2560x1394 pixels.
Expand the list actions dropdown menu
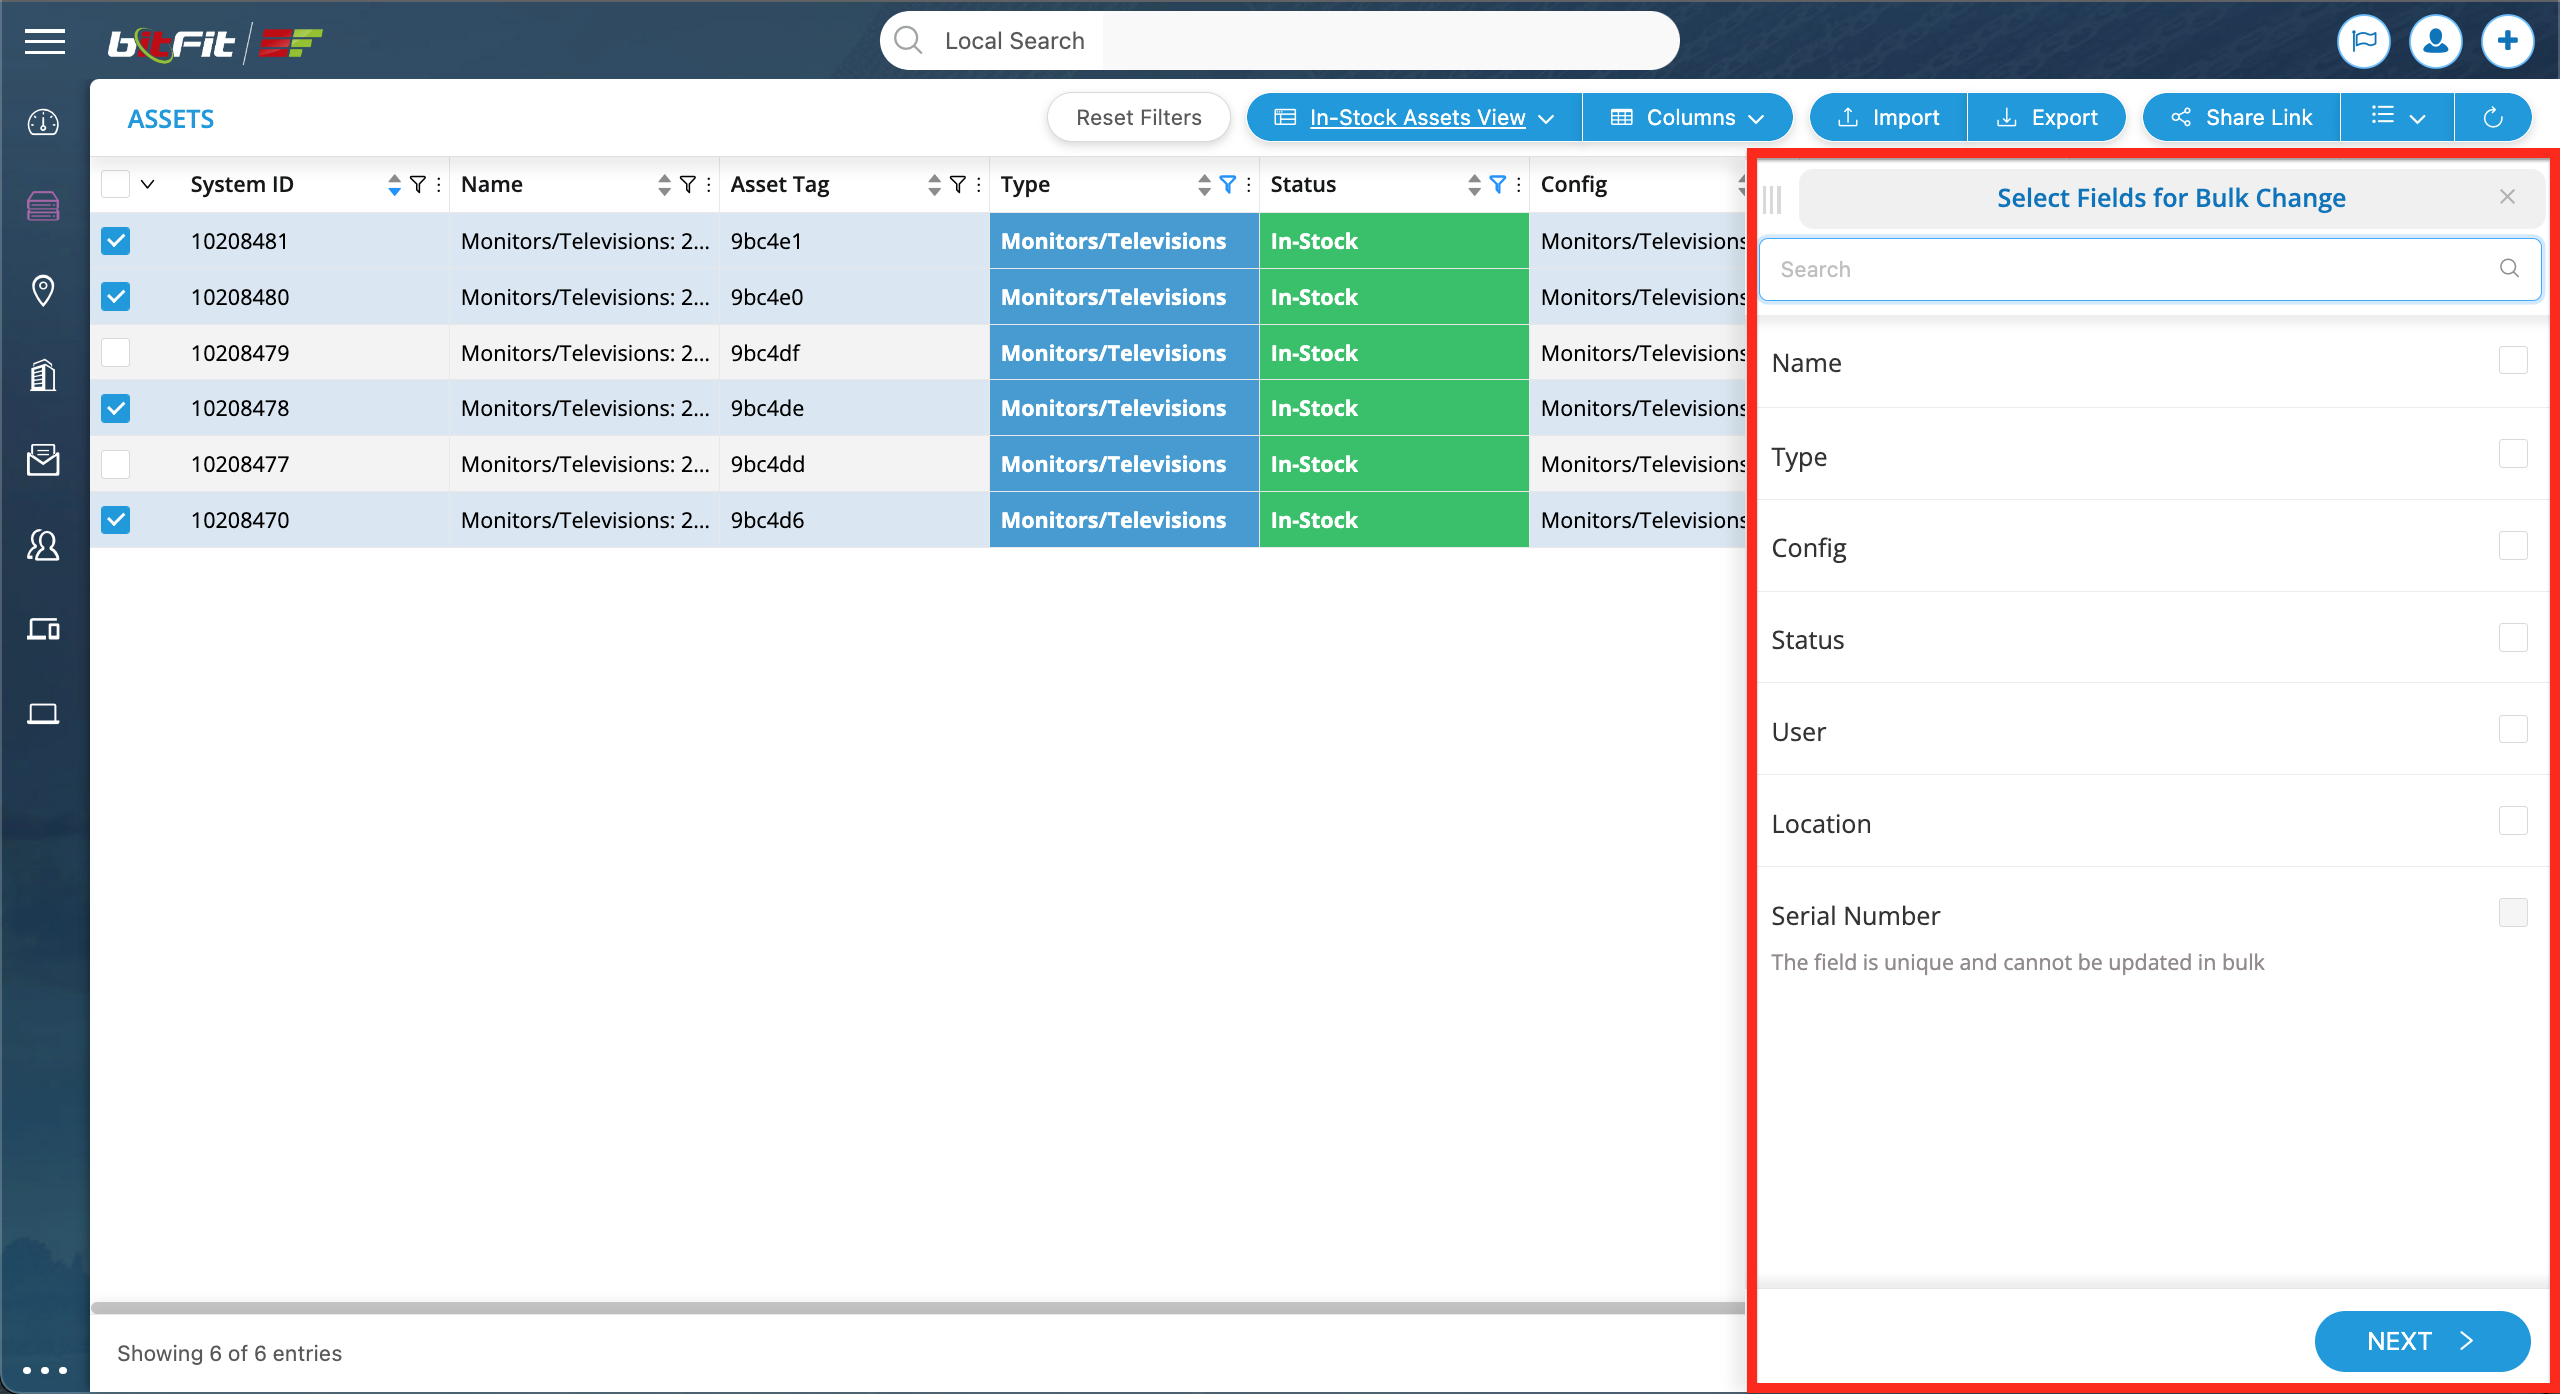2397,118
